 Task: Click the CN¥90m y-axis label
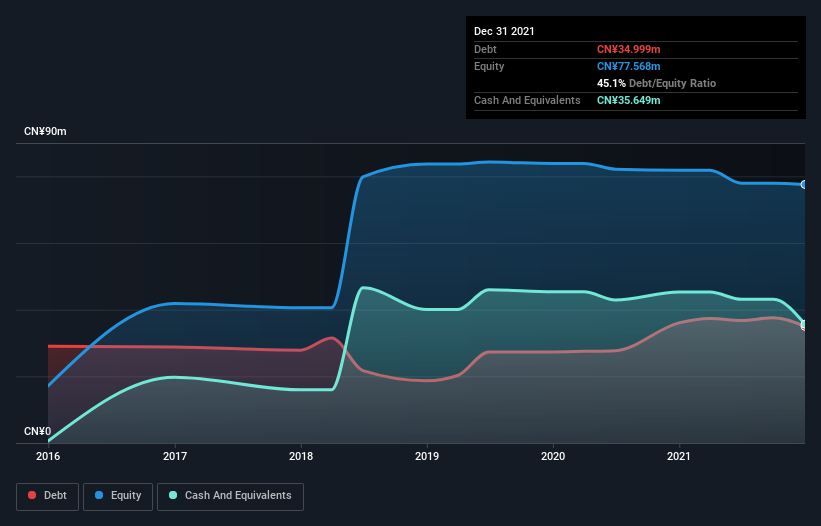tap(45, 131)
